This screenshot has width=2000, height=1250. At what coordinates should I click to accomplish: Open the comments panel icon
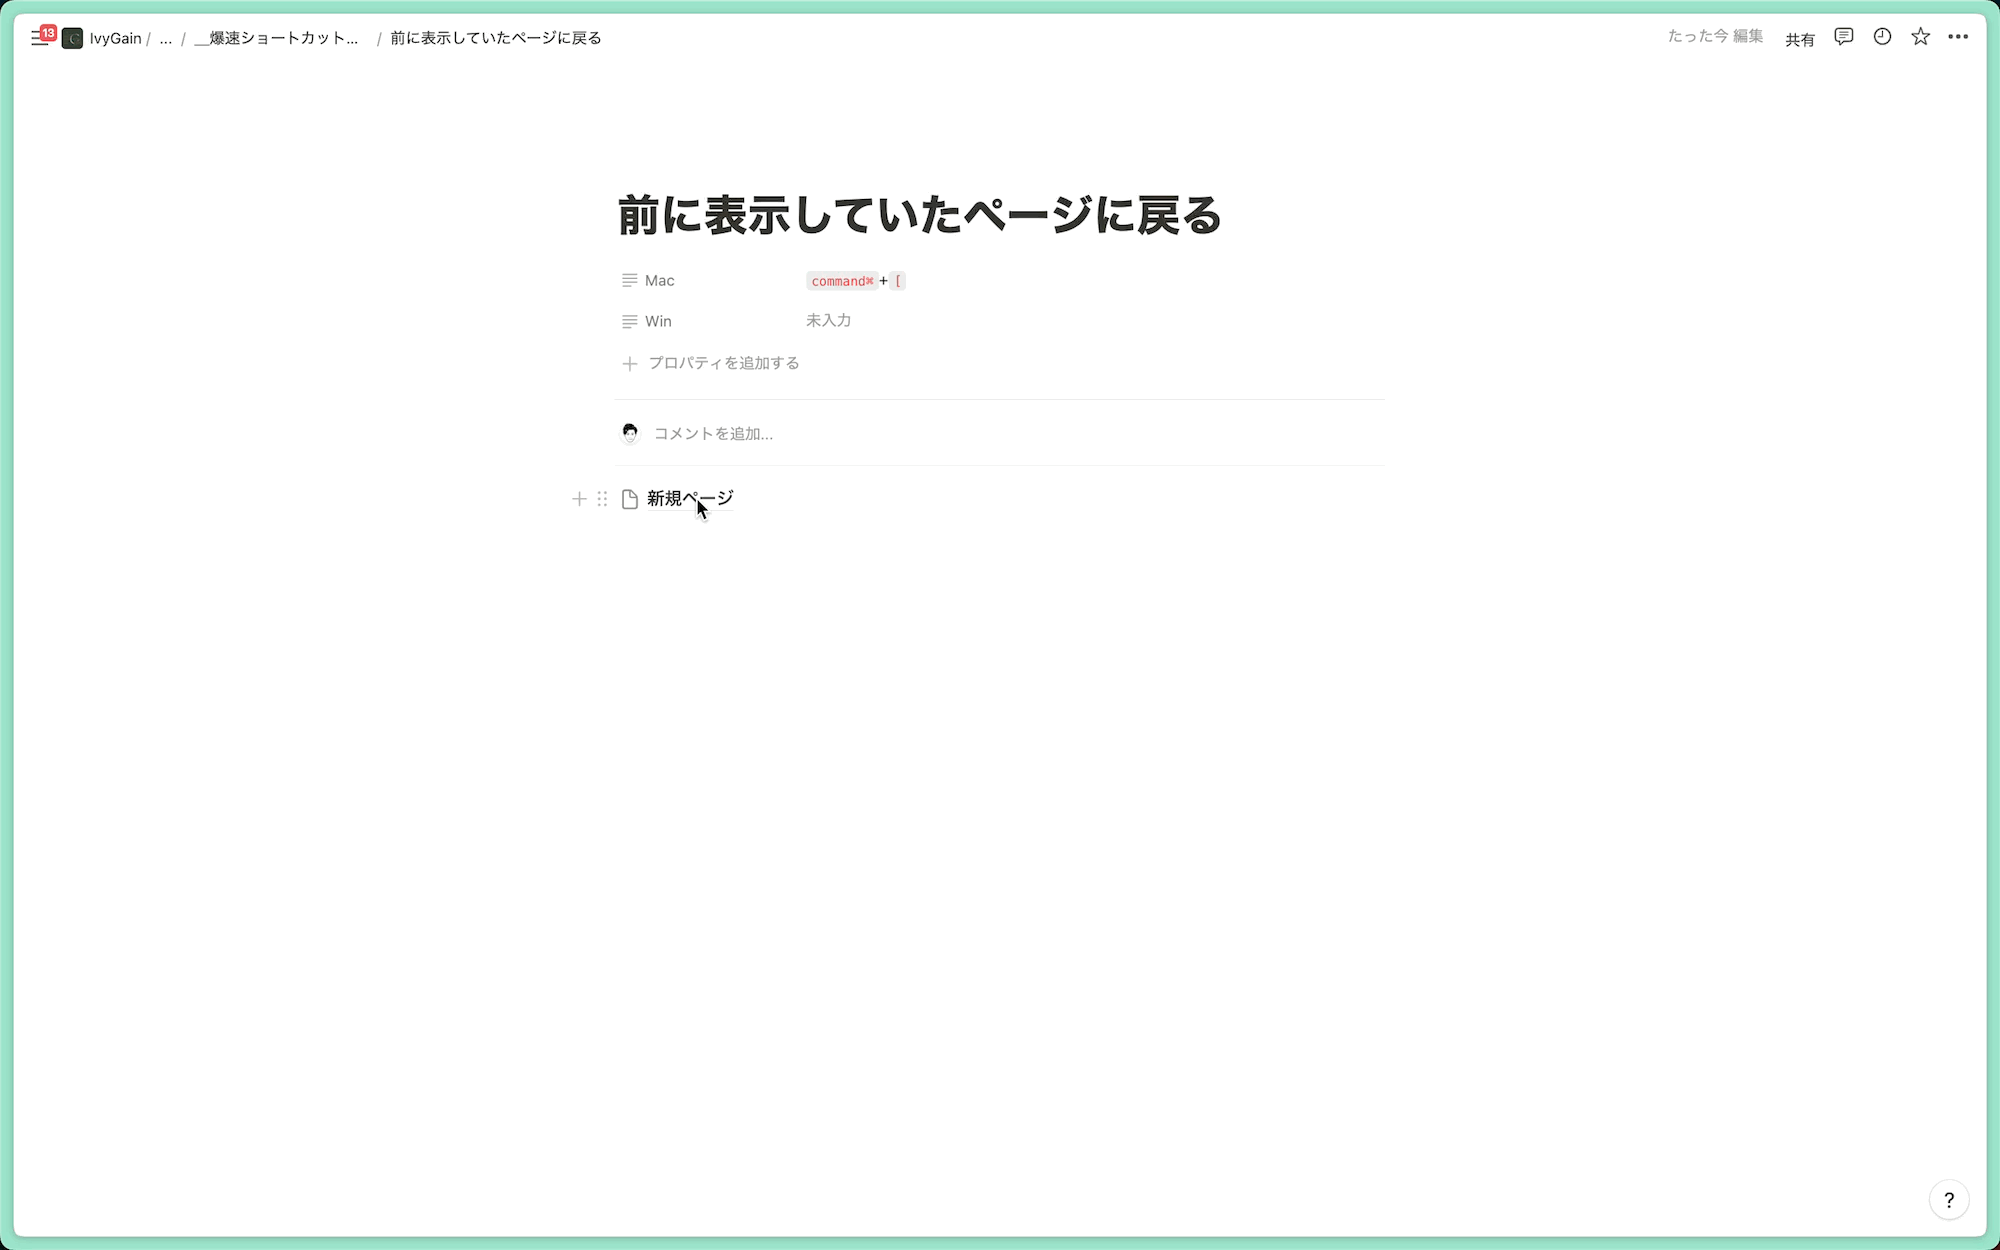click(1844, 37)
